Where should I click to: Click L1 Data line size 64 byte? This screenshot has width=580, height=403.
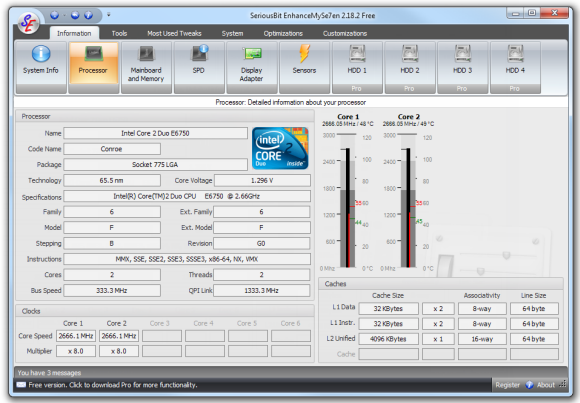click(534, 309)
